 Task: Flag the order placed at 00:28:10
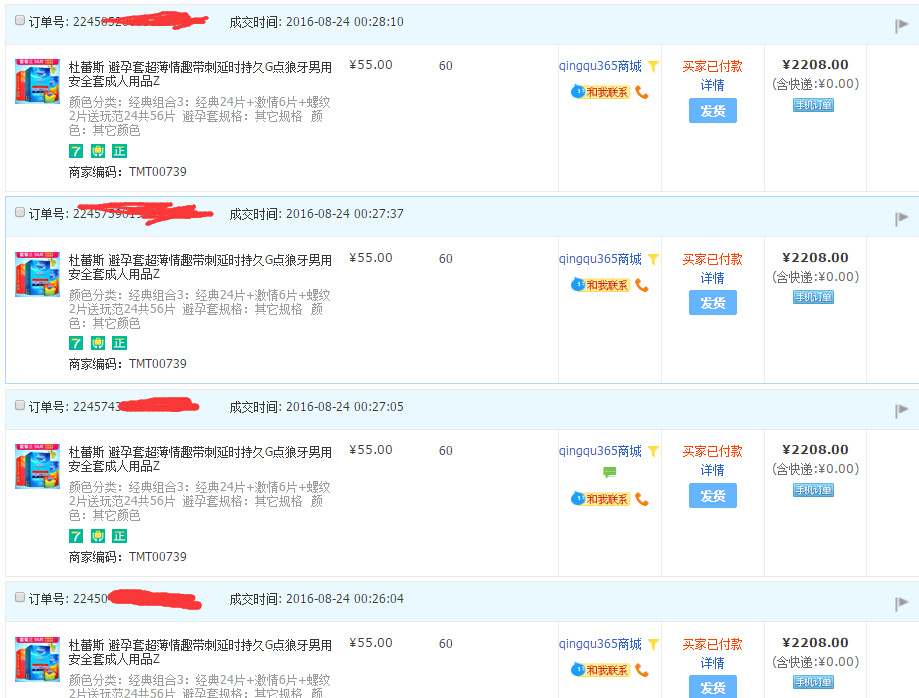(x=901, y=26)
